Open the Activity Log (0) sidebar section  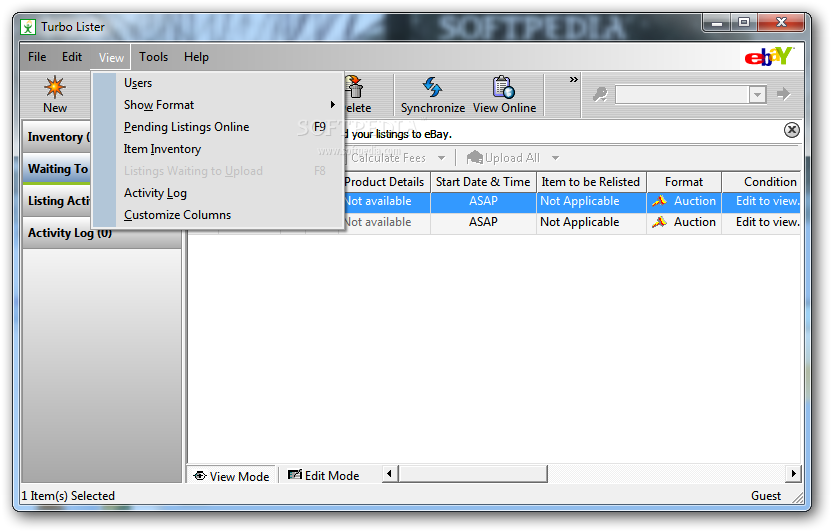101,233
